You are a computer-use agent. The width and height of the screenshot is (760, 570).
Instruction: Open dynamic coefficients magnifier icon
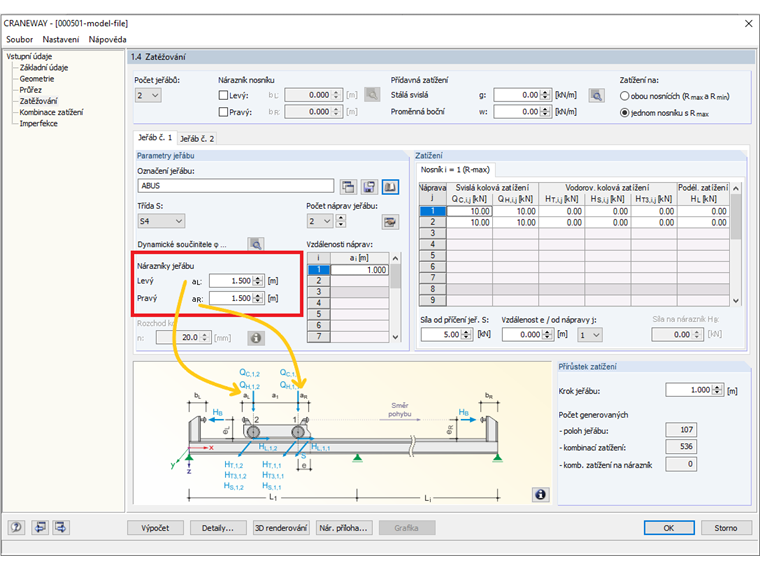256,244
